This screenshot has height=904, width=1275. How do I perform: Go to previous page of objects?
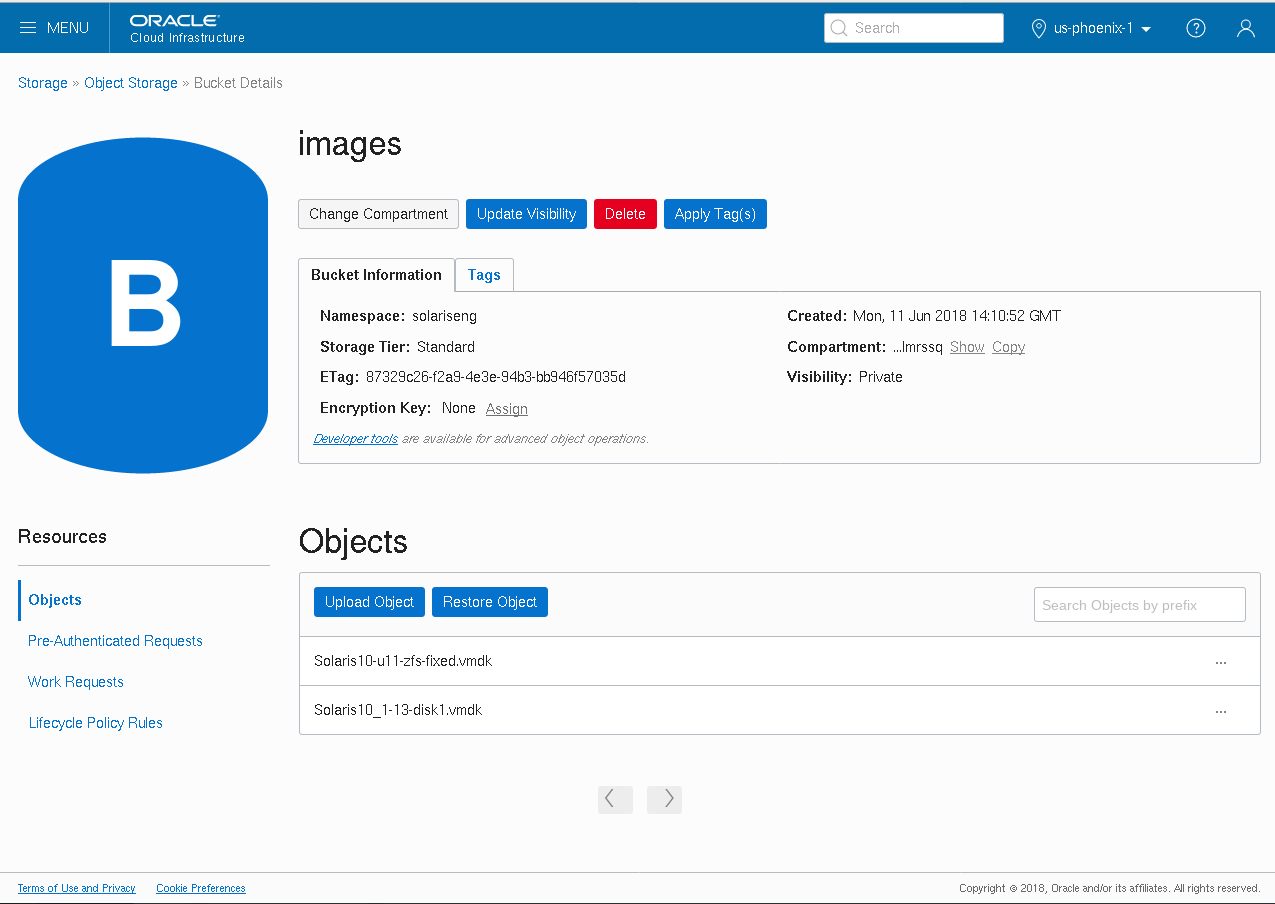pos(615,799)
